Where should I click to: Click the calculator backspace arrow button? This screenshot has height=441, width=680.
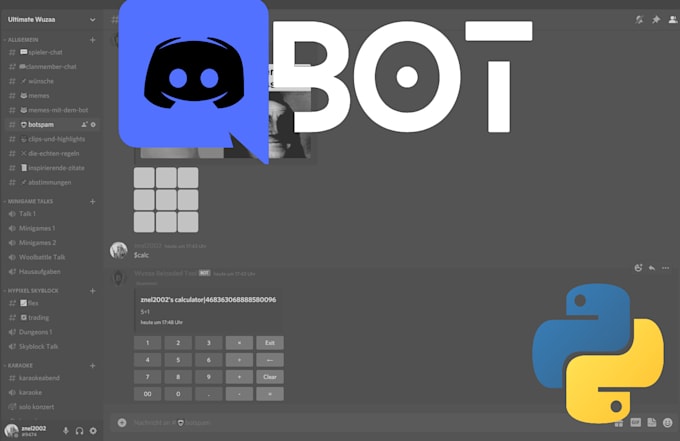tap(270, 360)
